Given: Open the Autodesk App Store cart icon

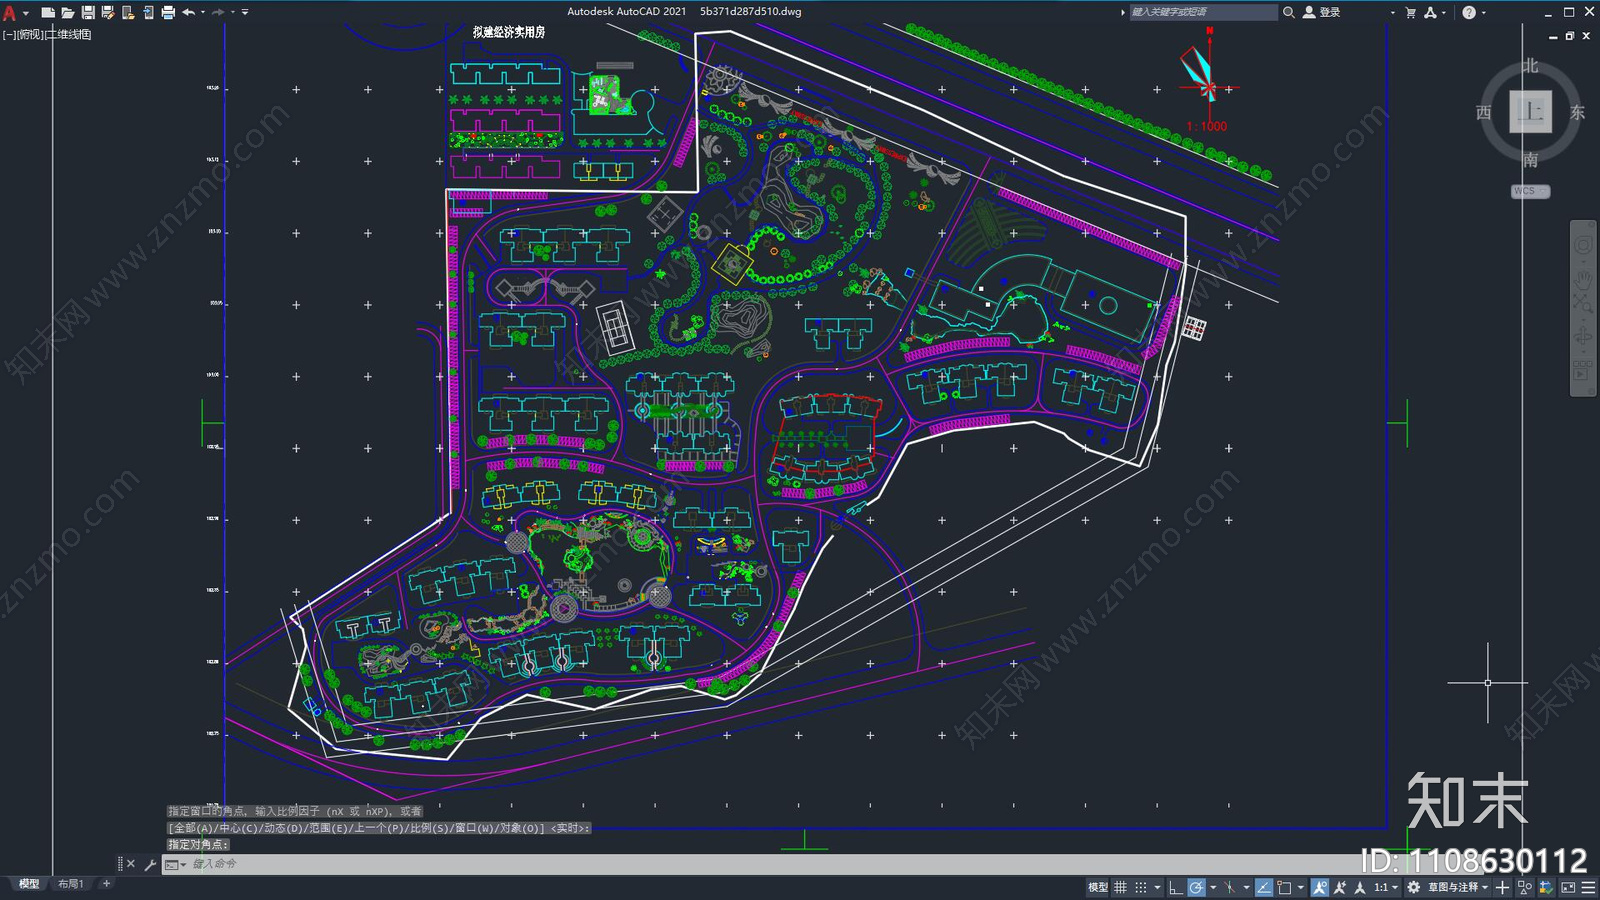Looking at the screenshot, I should pos(1411,12).
